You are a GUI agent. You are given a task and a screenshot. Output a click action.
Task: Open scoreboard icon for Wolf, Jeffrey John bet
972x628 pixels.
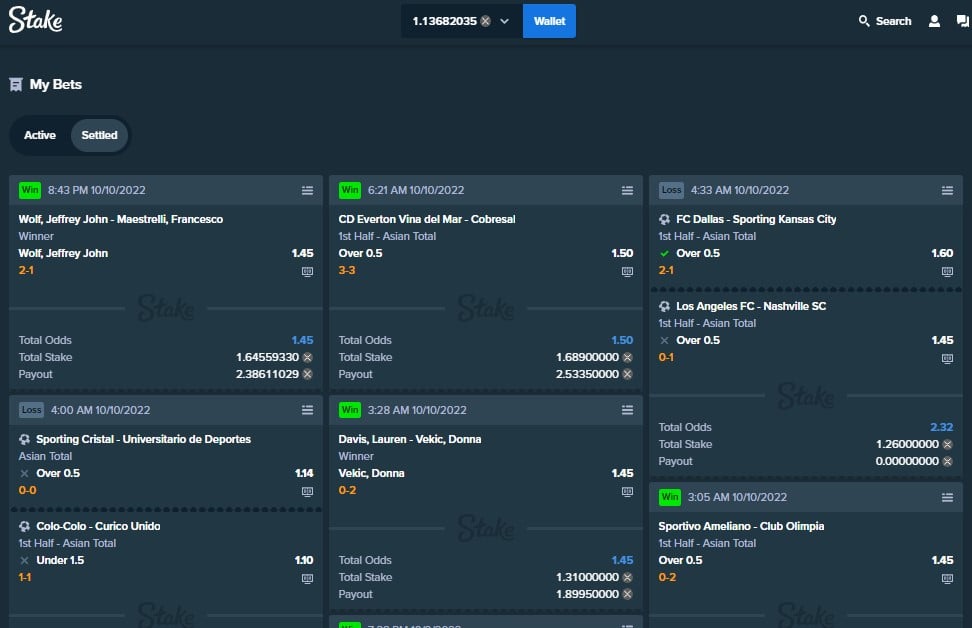coord(307,272)
